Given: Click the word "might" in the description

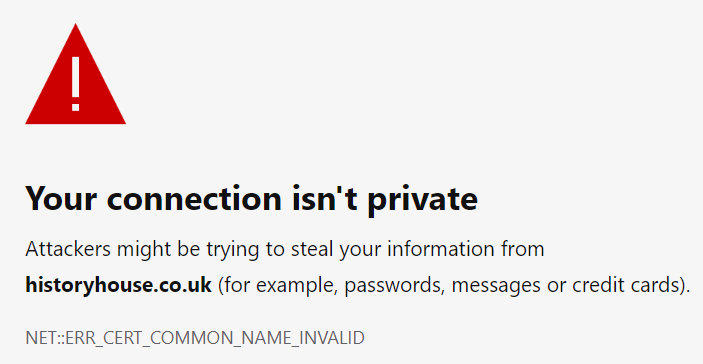Looking at the screenshot, I should click(x=144, y=250).
